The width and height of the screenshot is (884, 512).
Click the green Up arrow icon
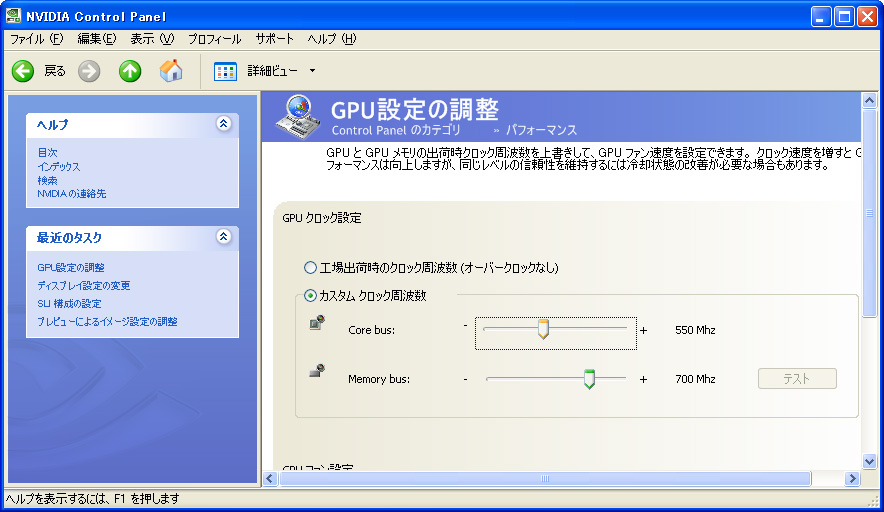point(130,71)
